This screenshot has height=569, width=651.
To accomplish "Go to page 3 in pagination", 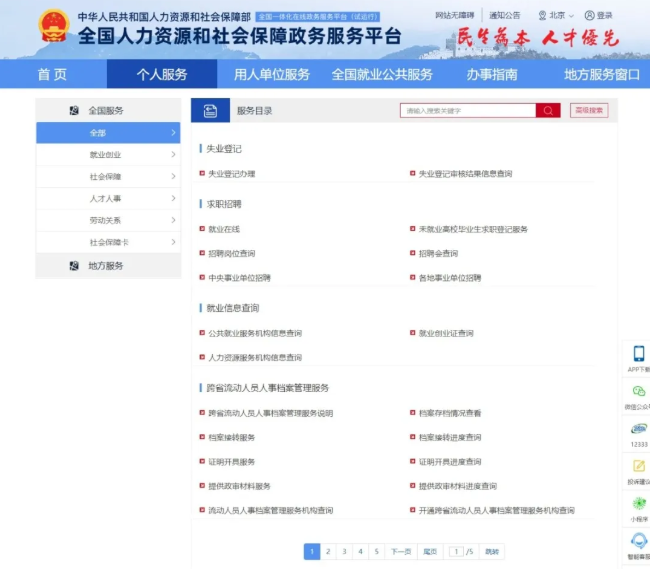I will coord(344,552).
